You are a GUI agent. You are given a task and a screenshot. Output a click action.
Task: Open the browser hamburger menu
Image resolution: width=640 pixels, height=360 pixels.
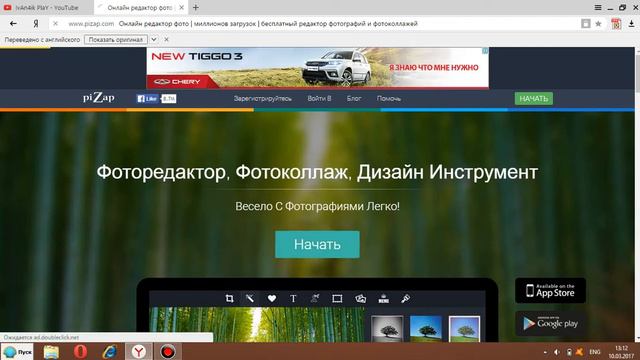point(598,7)
